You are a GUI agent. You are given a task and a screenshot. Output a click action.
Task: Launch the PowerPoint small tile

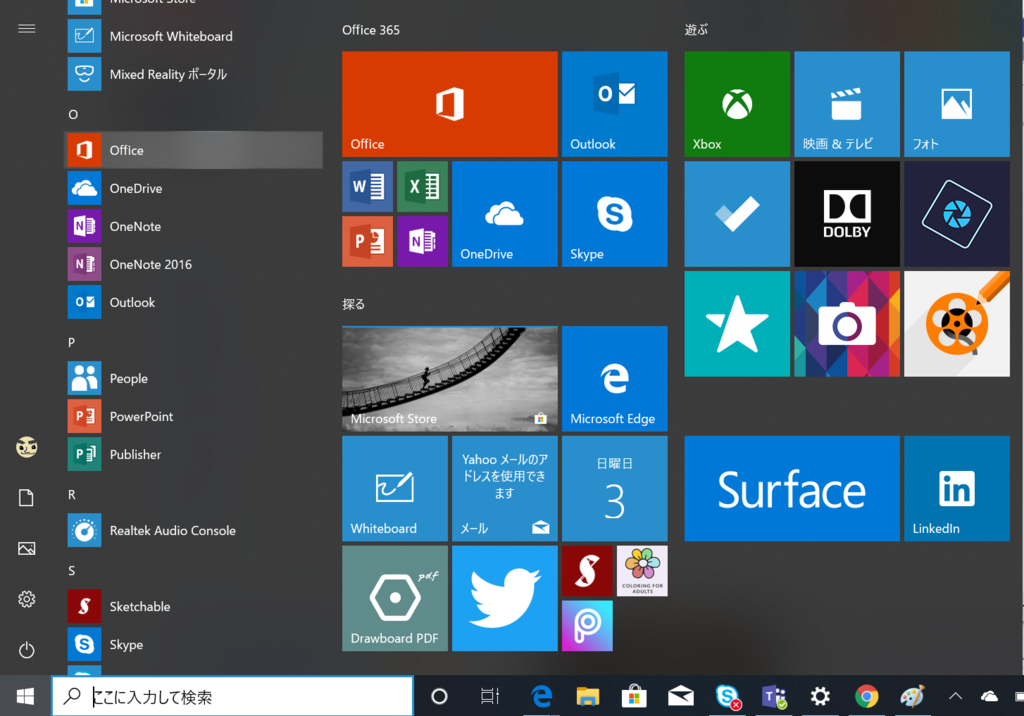point(368,242)
